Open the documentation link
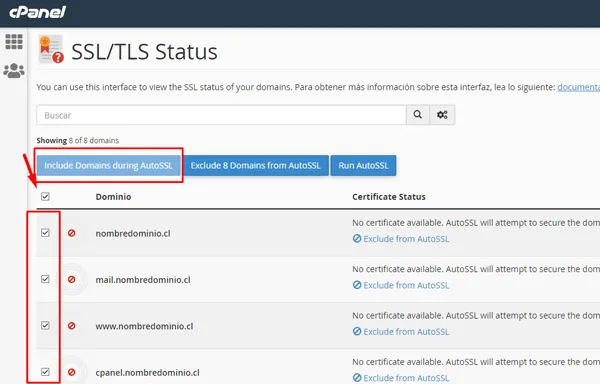Viewport: 600px width, 384px height. click(579, 87)
